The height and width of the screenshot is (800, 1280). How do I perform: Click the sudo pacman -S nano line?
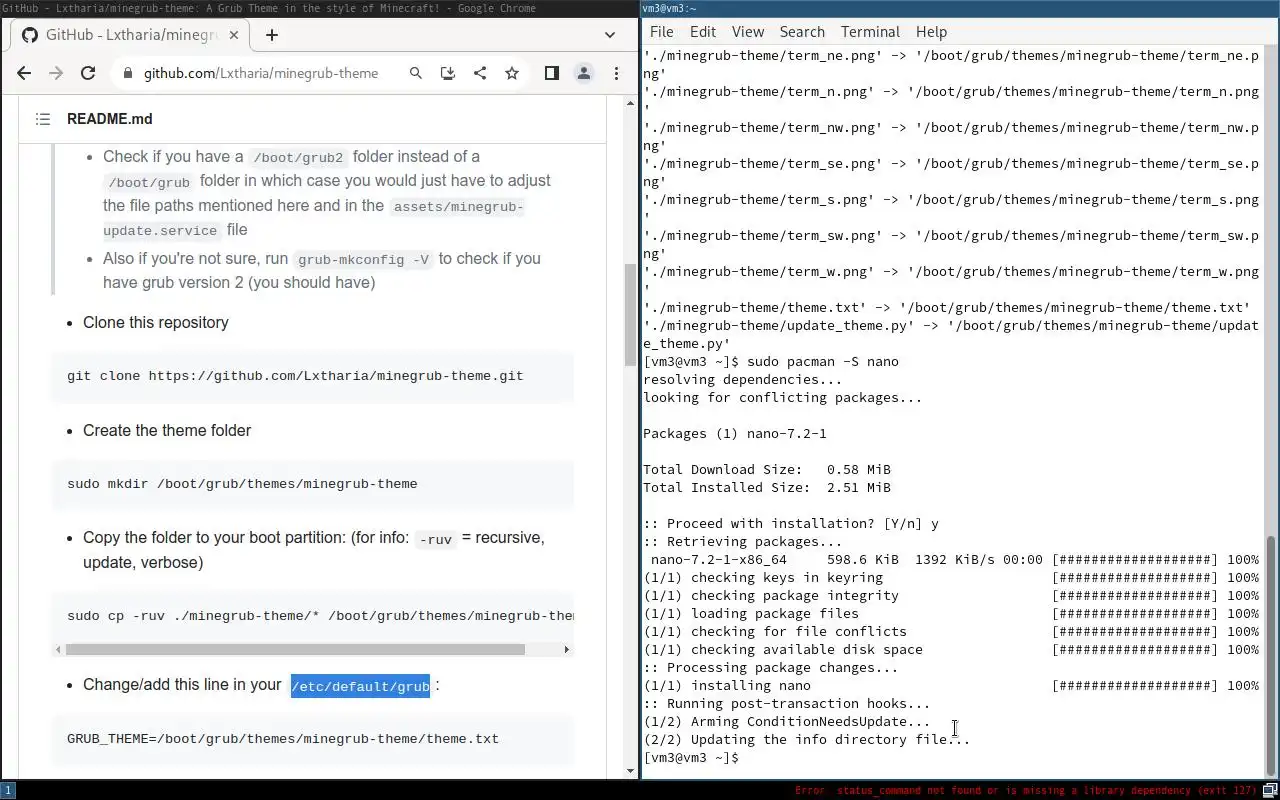point(771,362)
